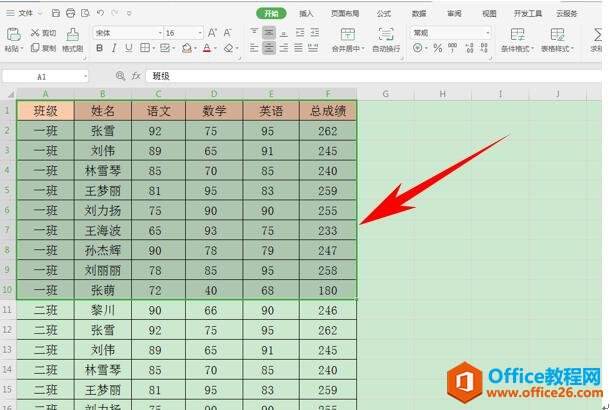Screen dimensions: 610x410
Task: Align text right
Action: pyautogui.click(x=284, y=48)
